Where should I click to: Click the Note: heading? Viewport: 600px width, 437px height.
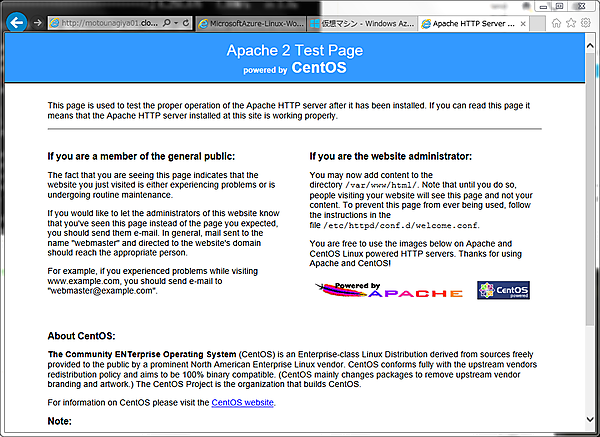coord(59,421)
